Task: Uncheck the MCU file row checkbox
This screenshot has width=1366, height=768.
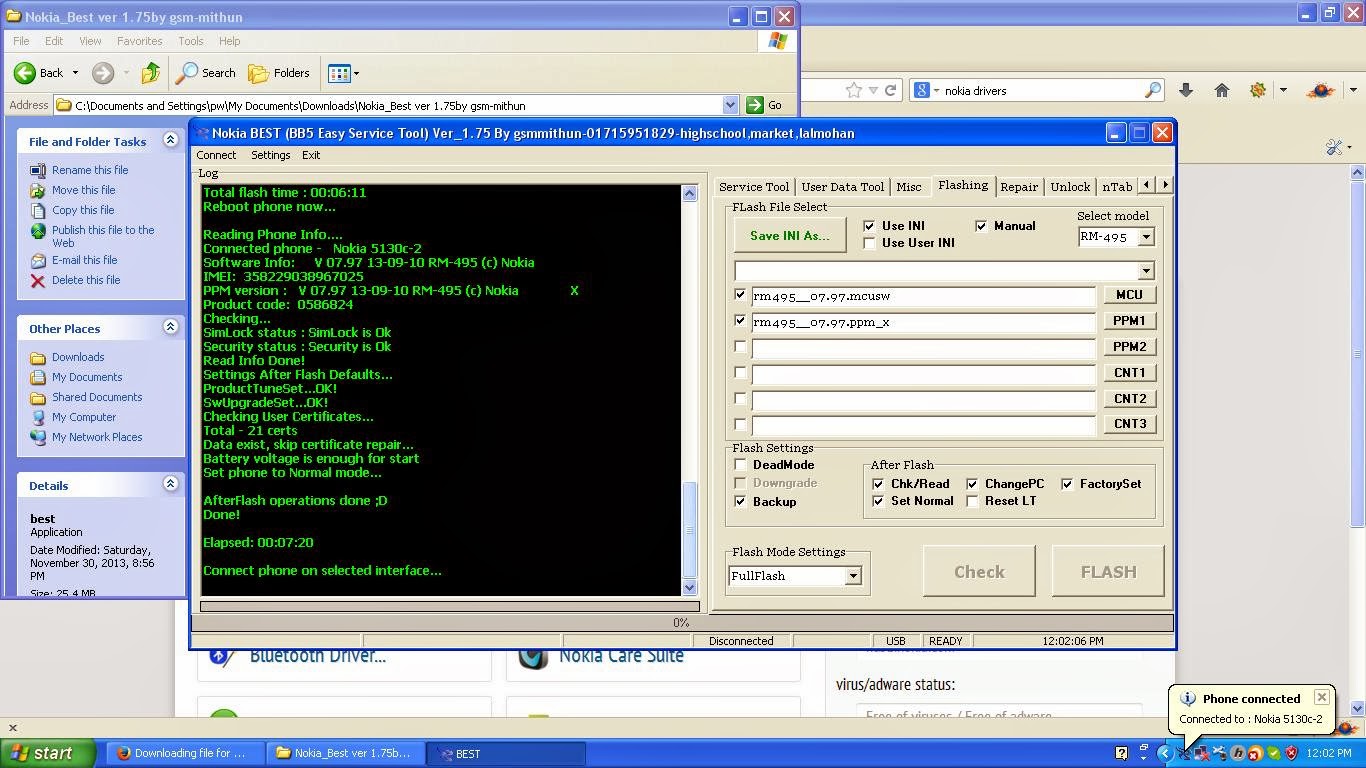Action: [740, 295]
